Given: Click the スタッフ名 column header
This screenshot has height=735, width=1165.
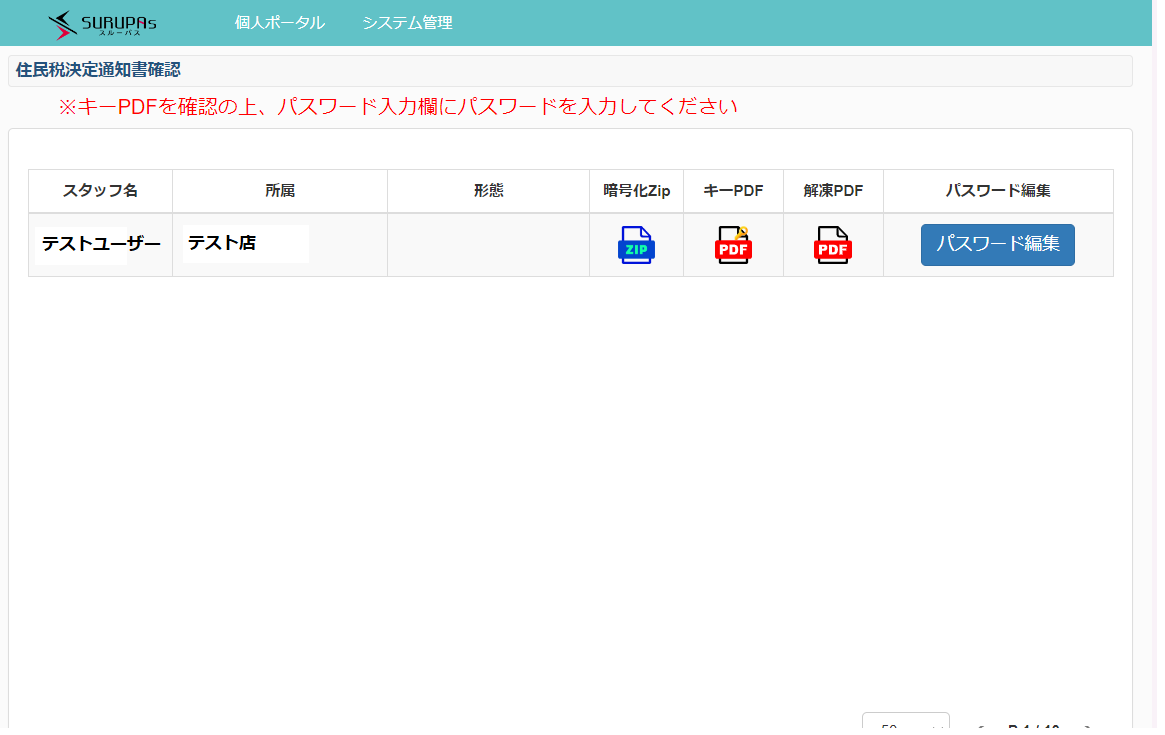Looking at the screenshot, I should [100, 191].
